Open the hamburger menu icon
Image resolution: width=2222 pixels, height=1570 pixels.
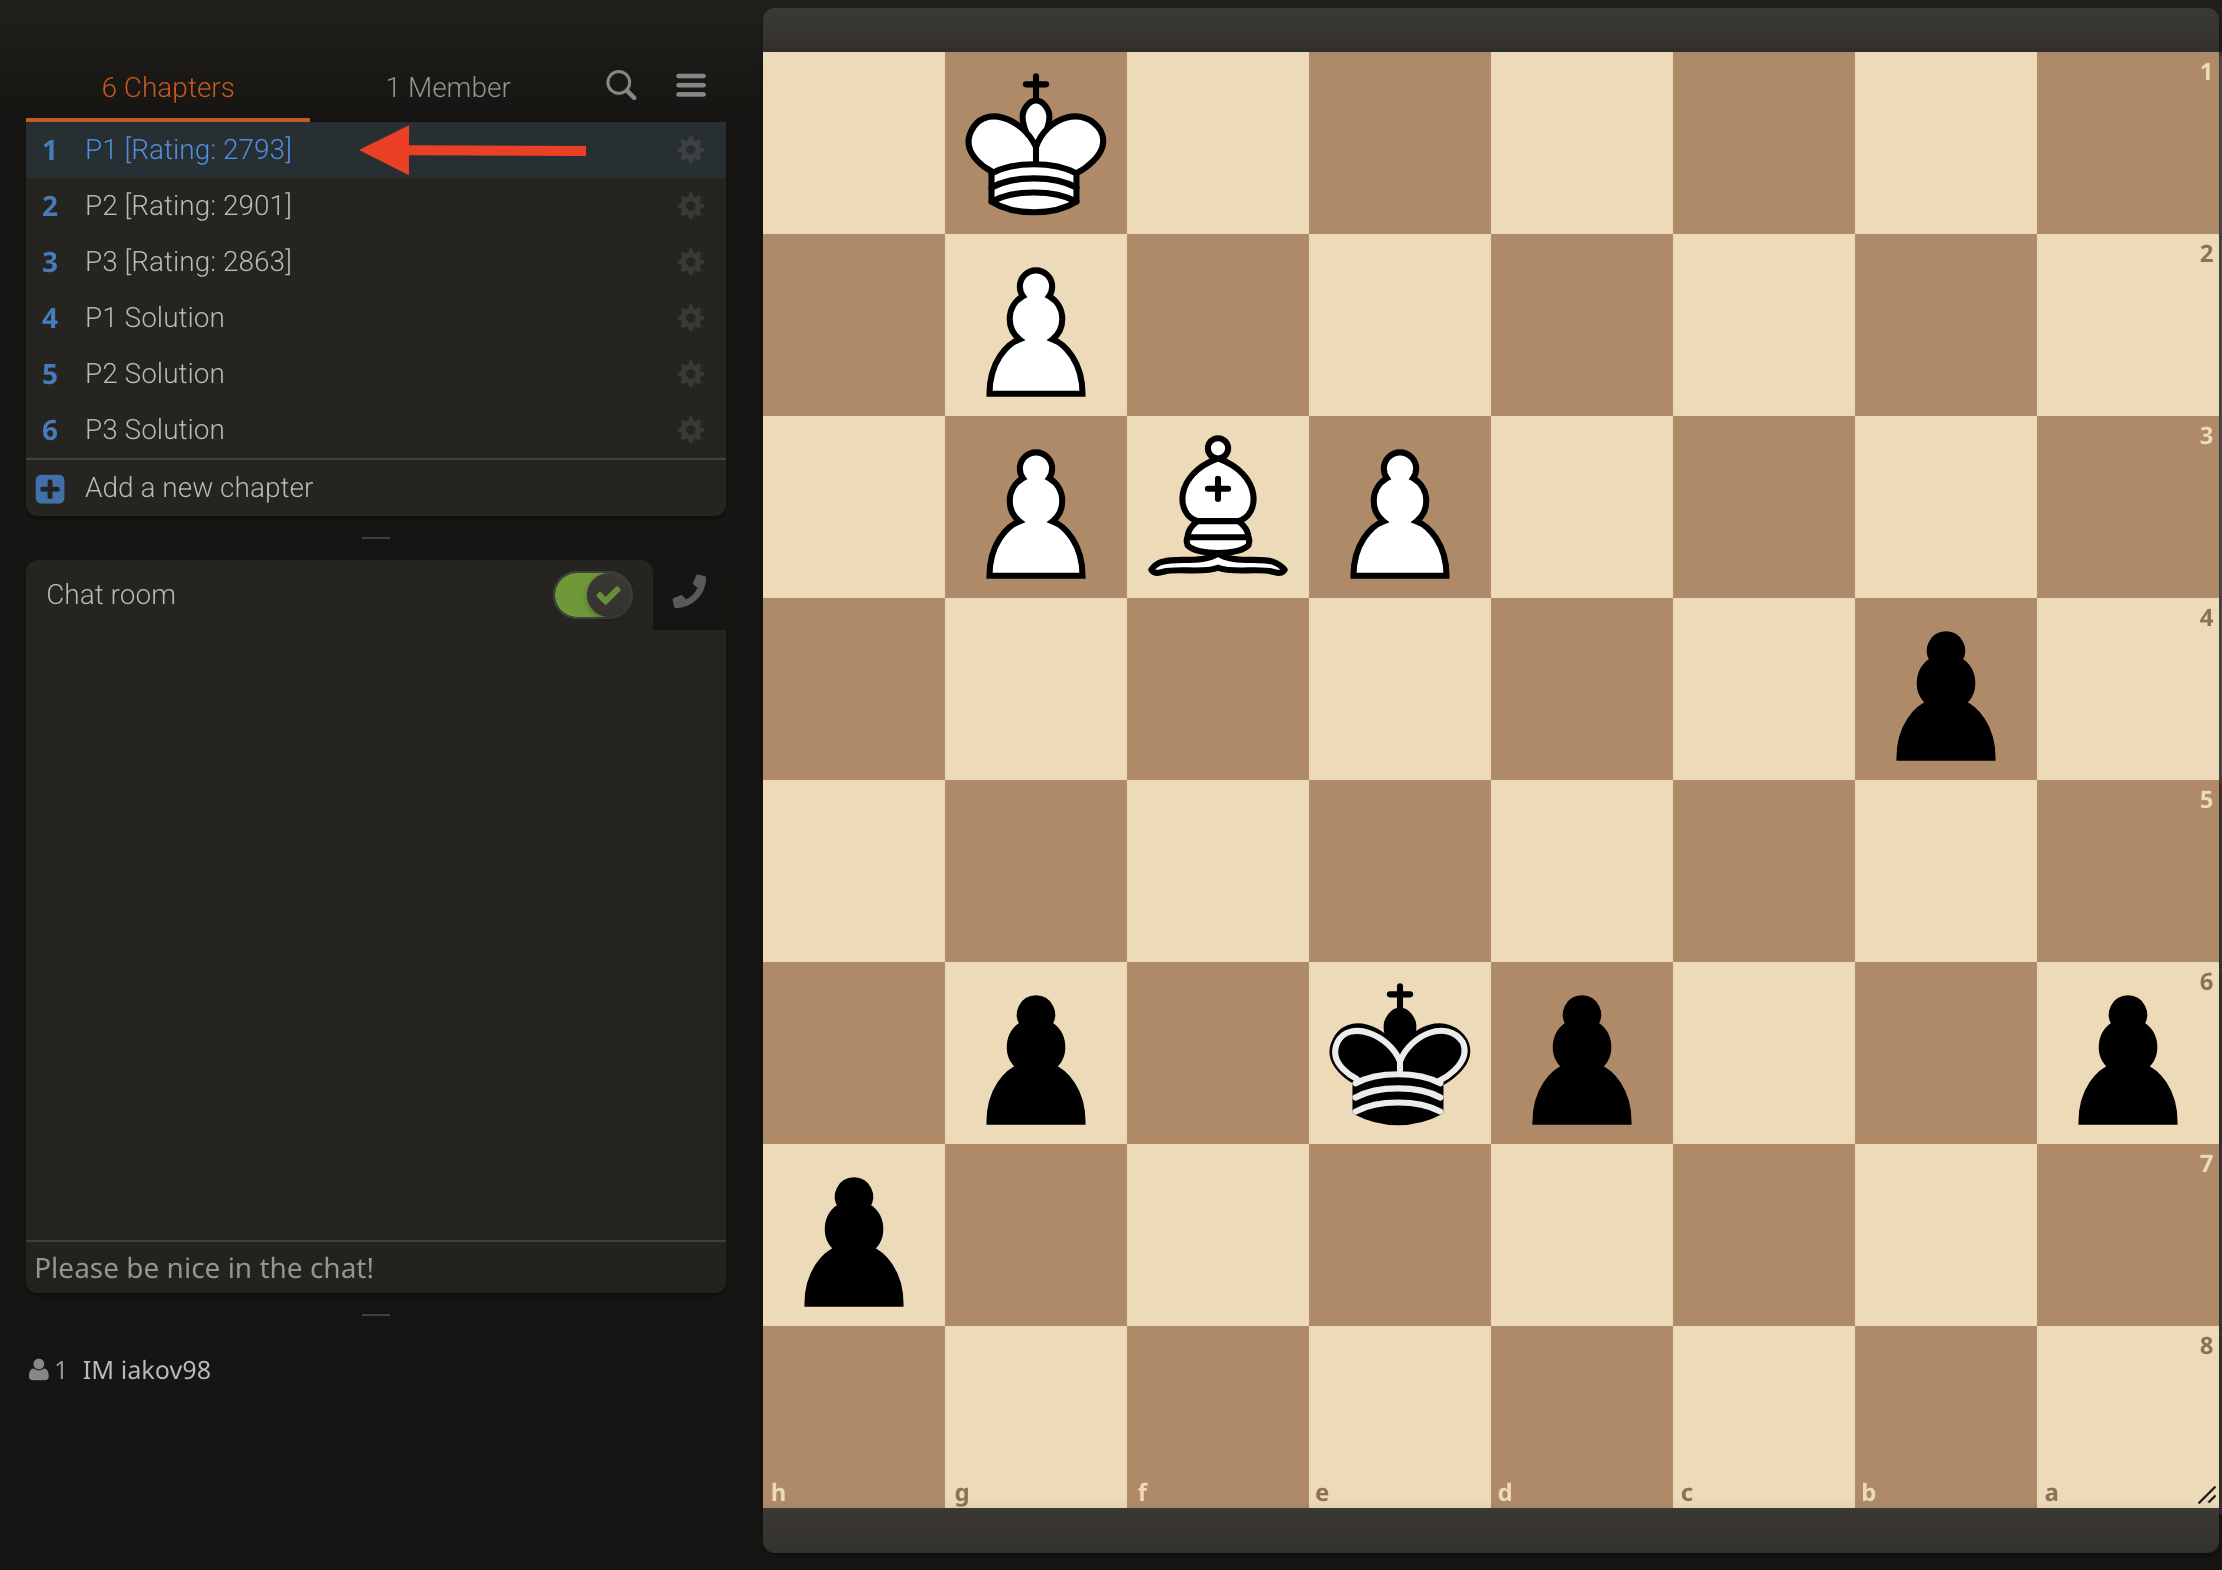click(x=691, y=86)
